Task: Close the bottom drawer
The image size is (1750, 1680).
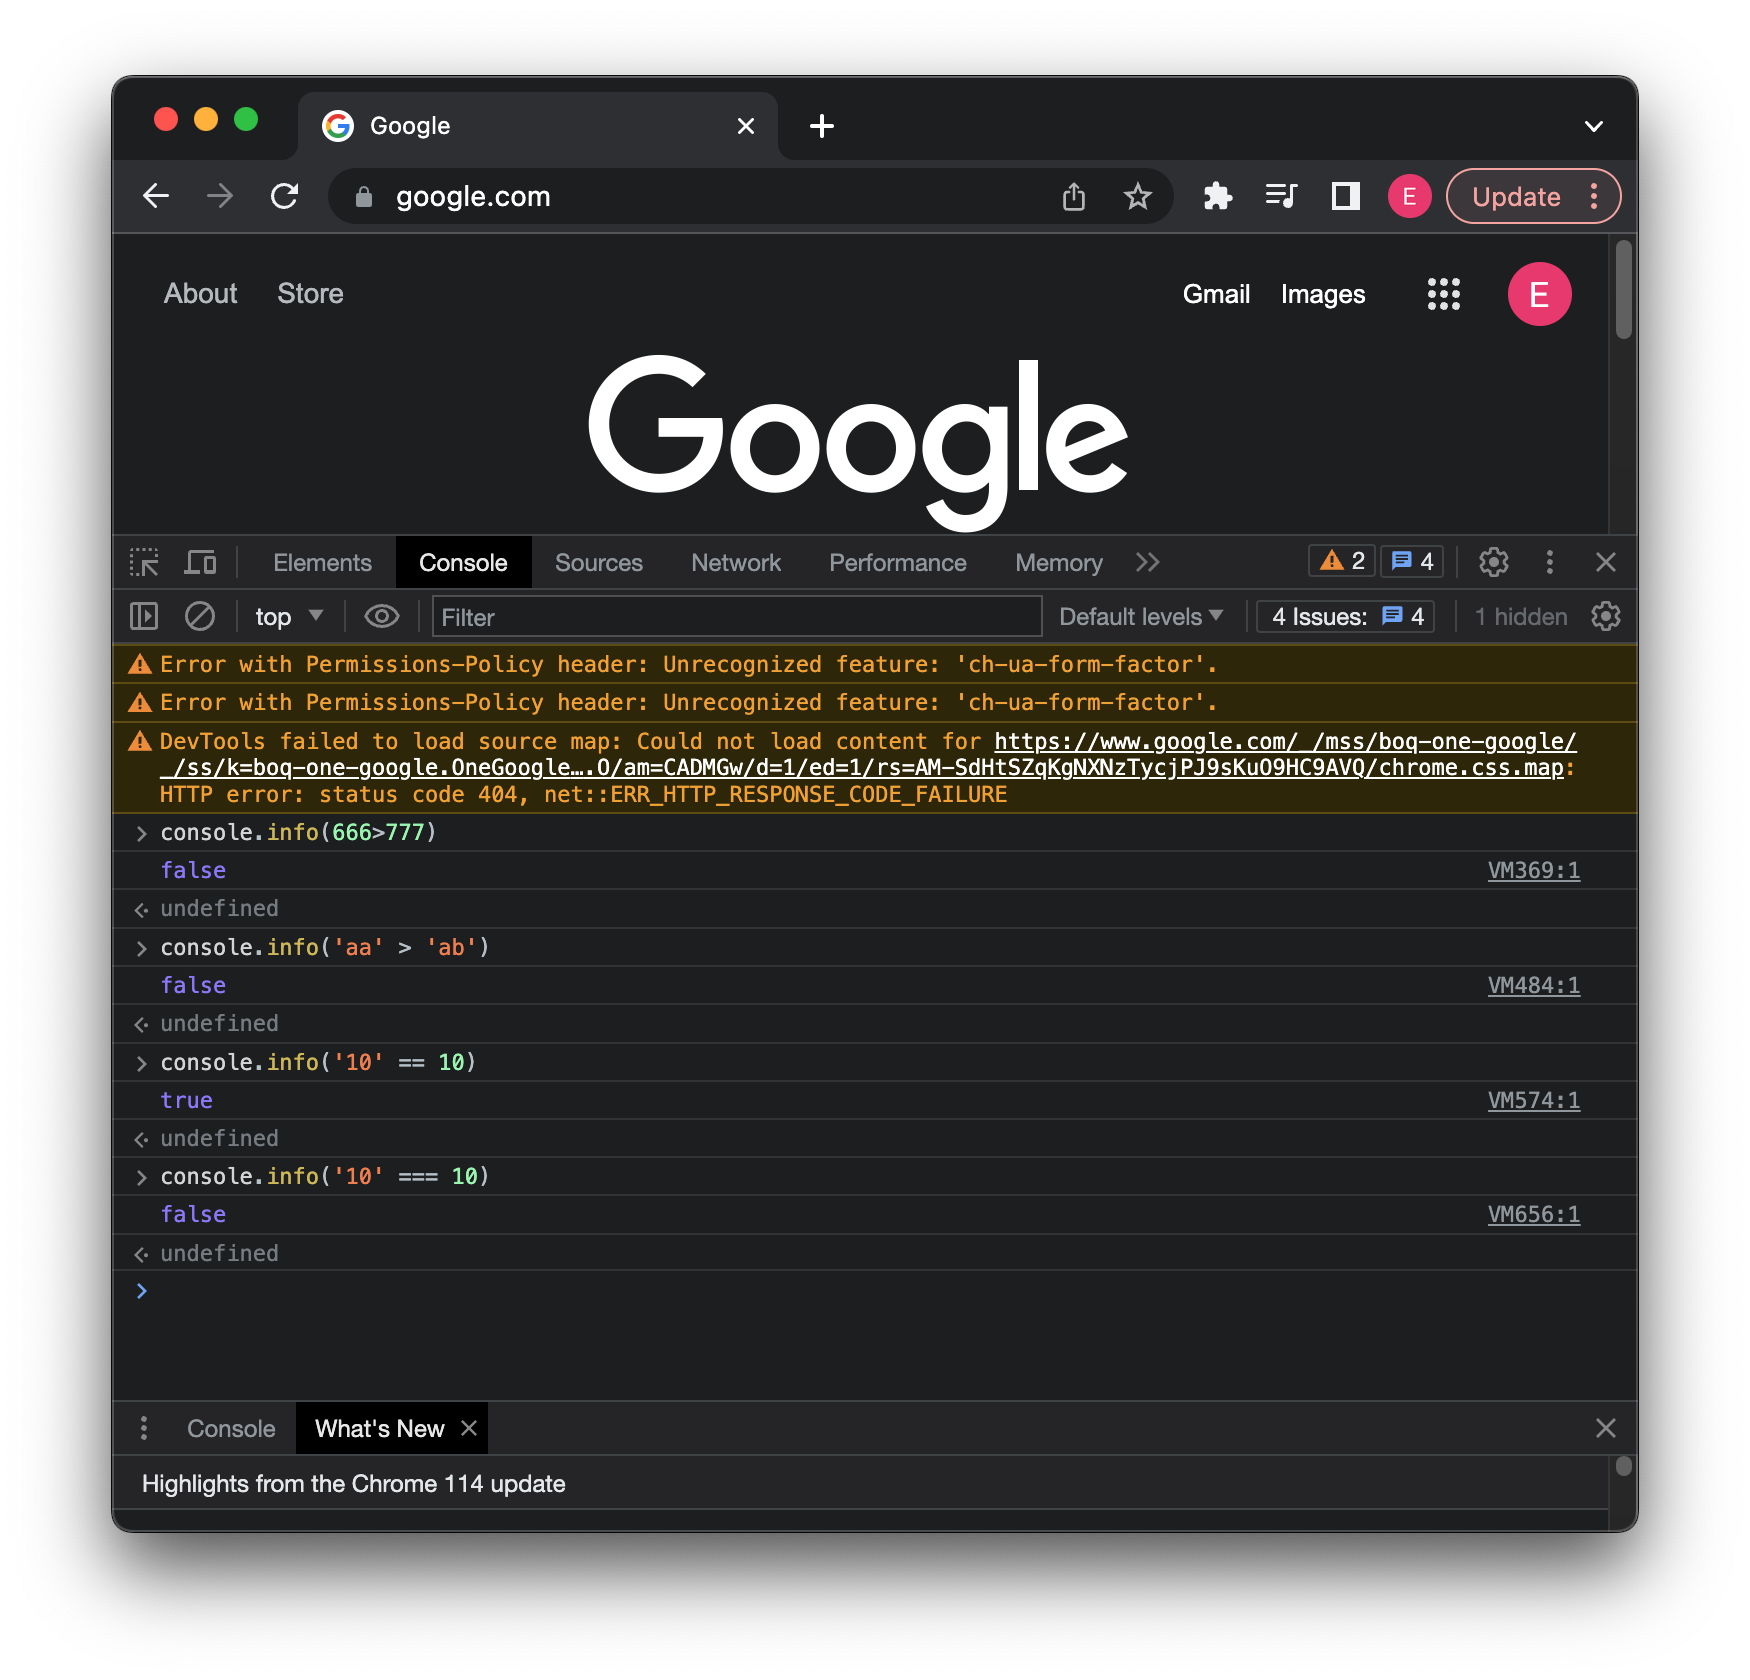Action: point(1605,1428)
